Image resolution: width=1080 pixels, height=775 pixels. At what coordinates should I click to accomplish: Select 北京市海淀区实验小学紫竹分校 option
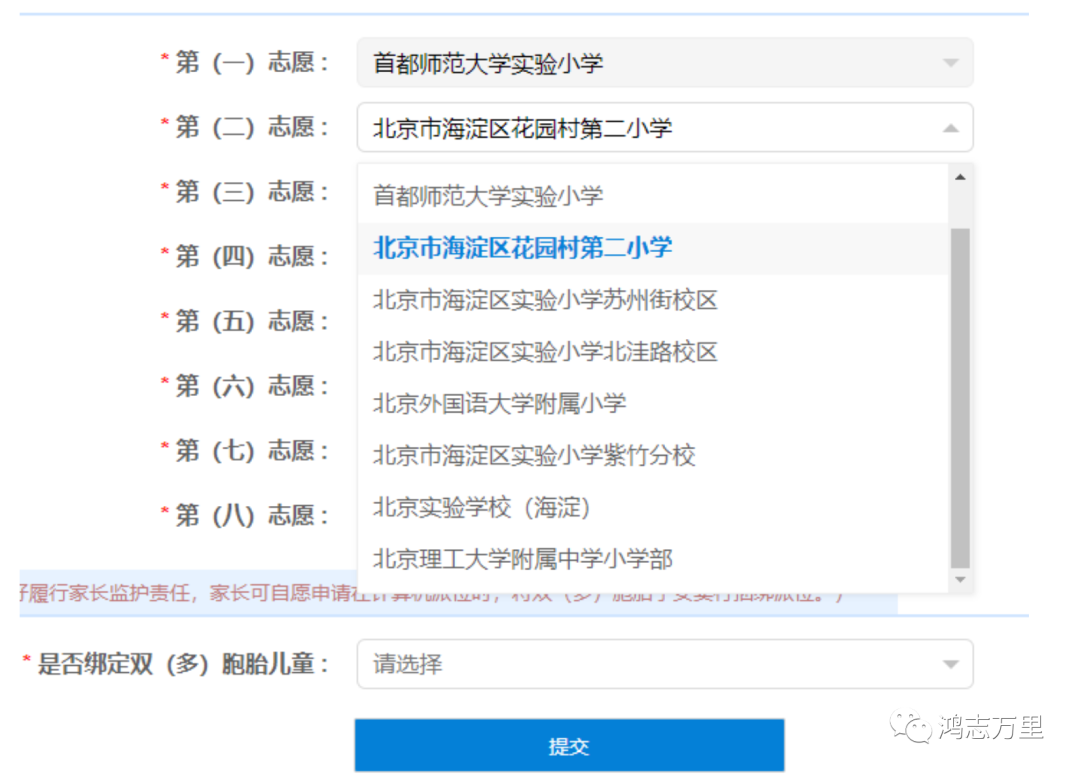click(x=653, y=455)
